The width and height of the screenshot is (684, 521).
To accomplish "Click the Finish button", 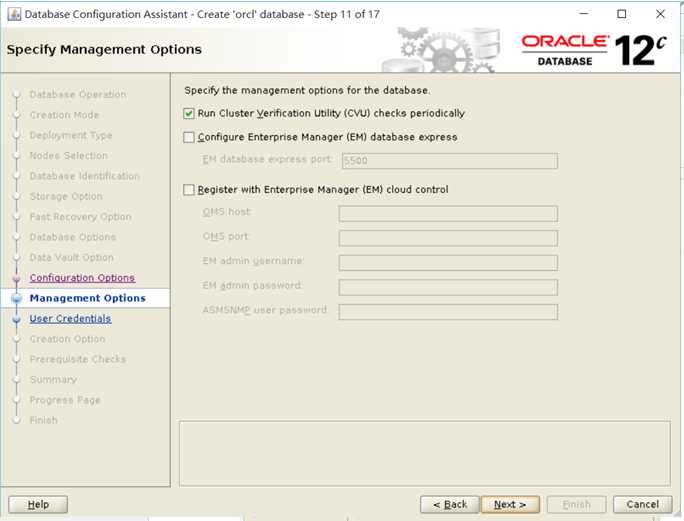I will pyautogui.click(x=576, y=504).
